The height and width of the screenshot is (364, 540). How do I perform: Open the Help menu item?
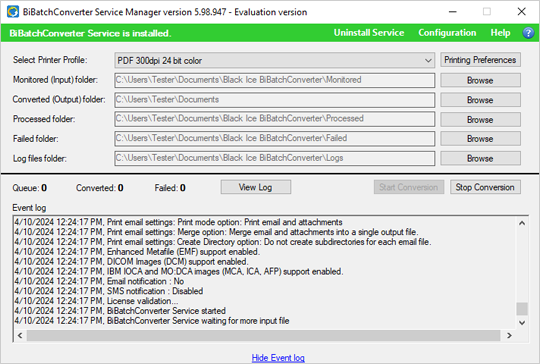point(500,33)
